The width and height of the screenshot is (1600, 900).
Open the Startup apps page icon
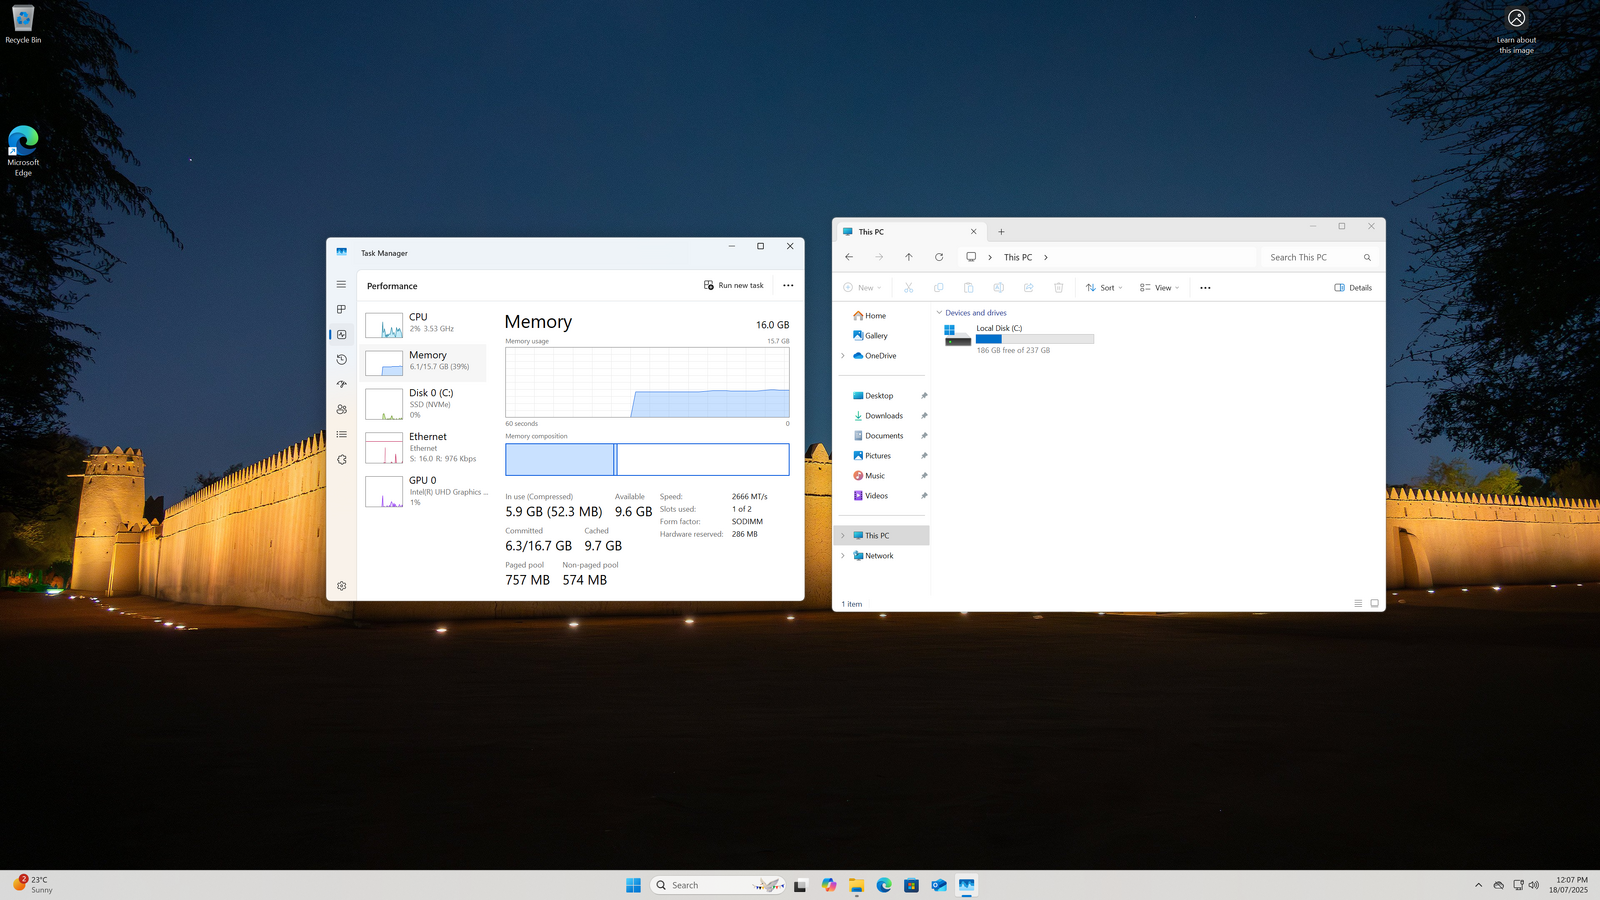tap(341, 384)
